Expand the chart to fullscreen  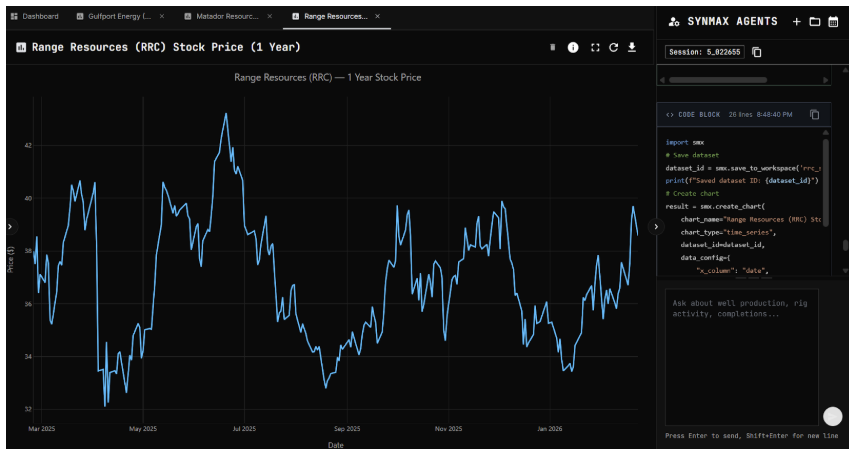(595, 47)
